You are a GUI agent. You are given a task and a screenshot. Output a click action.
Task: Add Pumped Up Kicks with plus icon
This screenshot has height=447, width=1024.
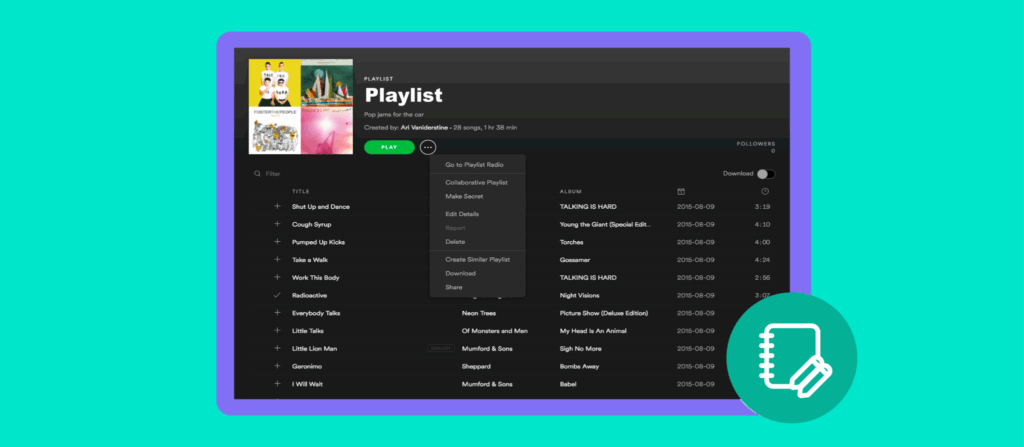tap(277, 242)
